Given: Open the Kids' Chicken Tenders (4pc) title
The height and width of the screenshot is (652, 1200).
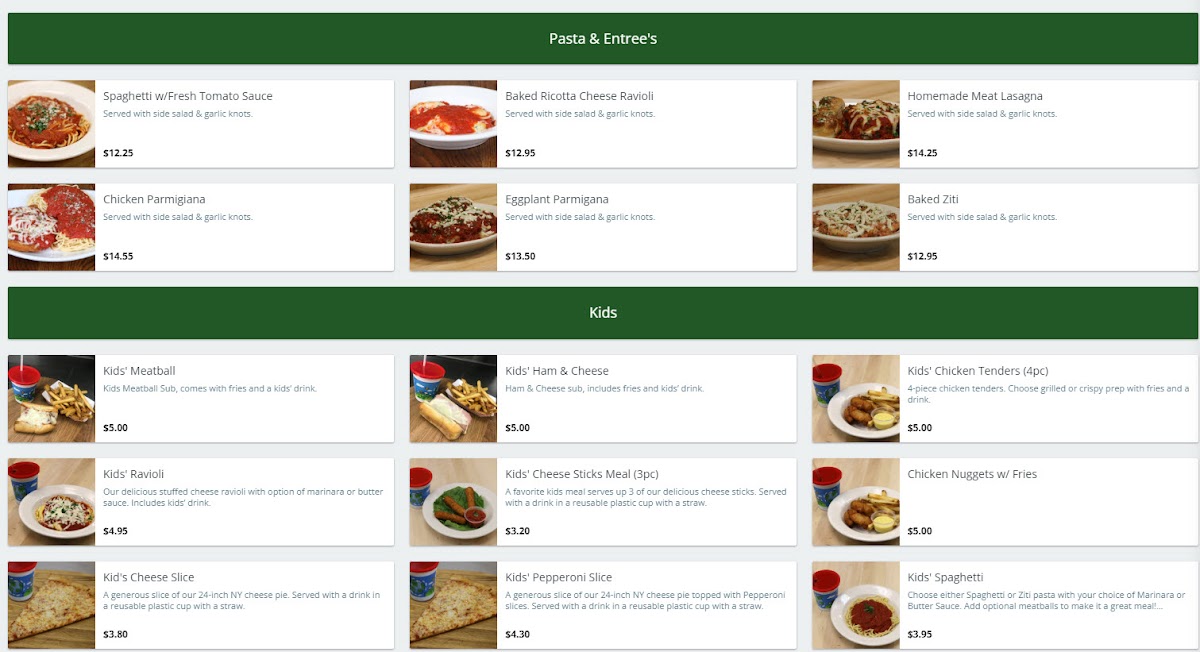Looking at the screenshot, I should coord(977,371).
